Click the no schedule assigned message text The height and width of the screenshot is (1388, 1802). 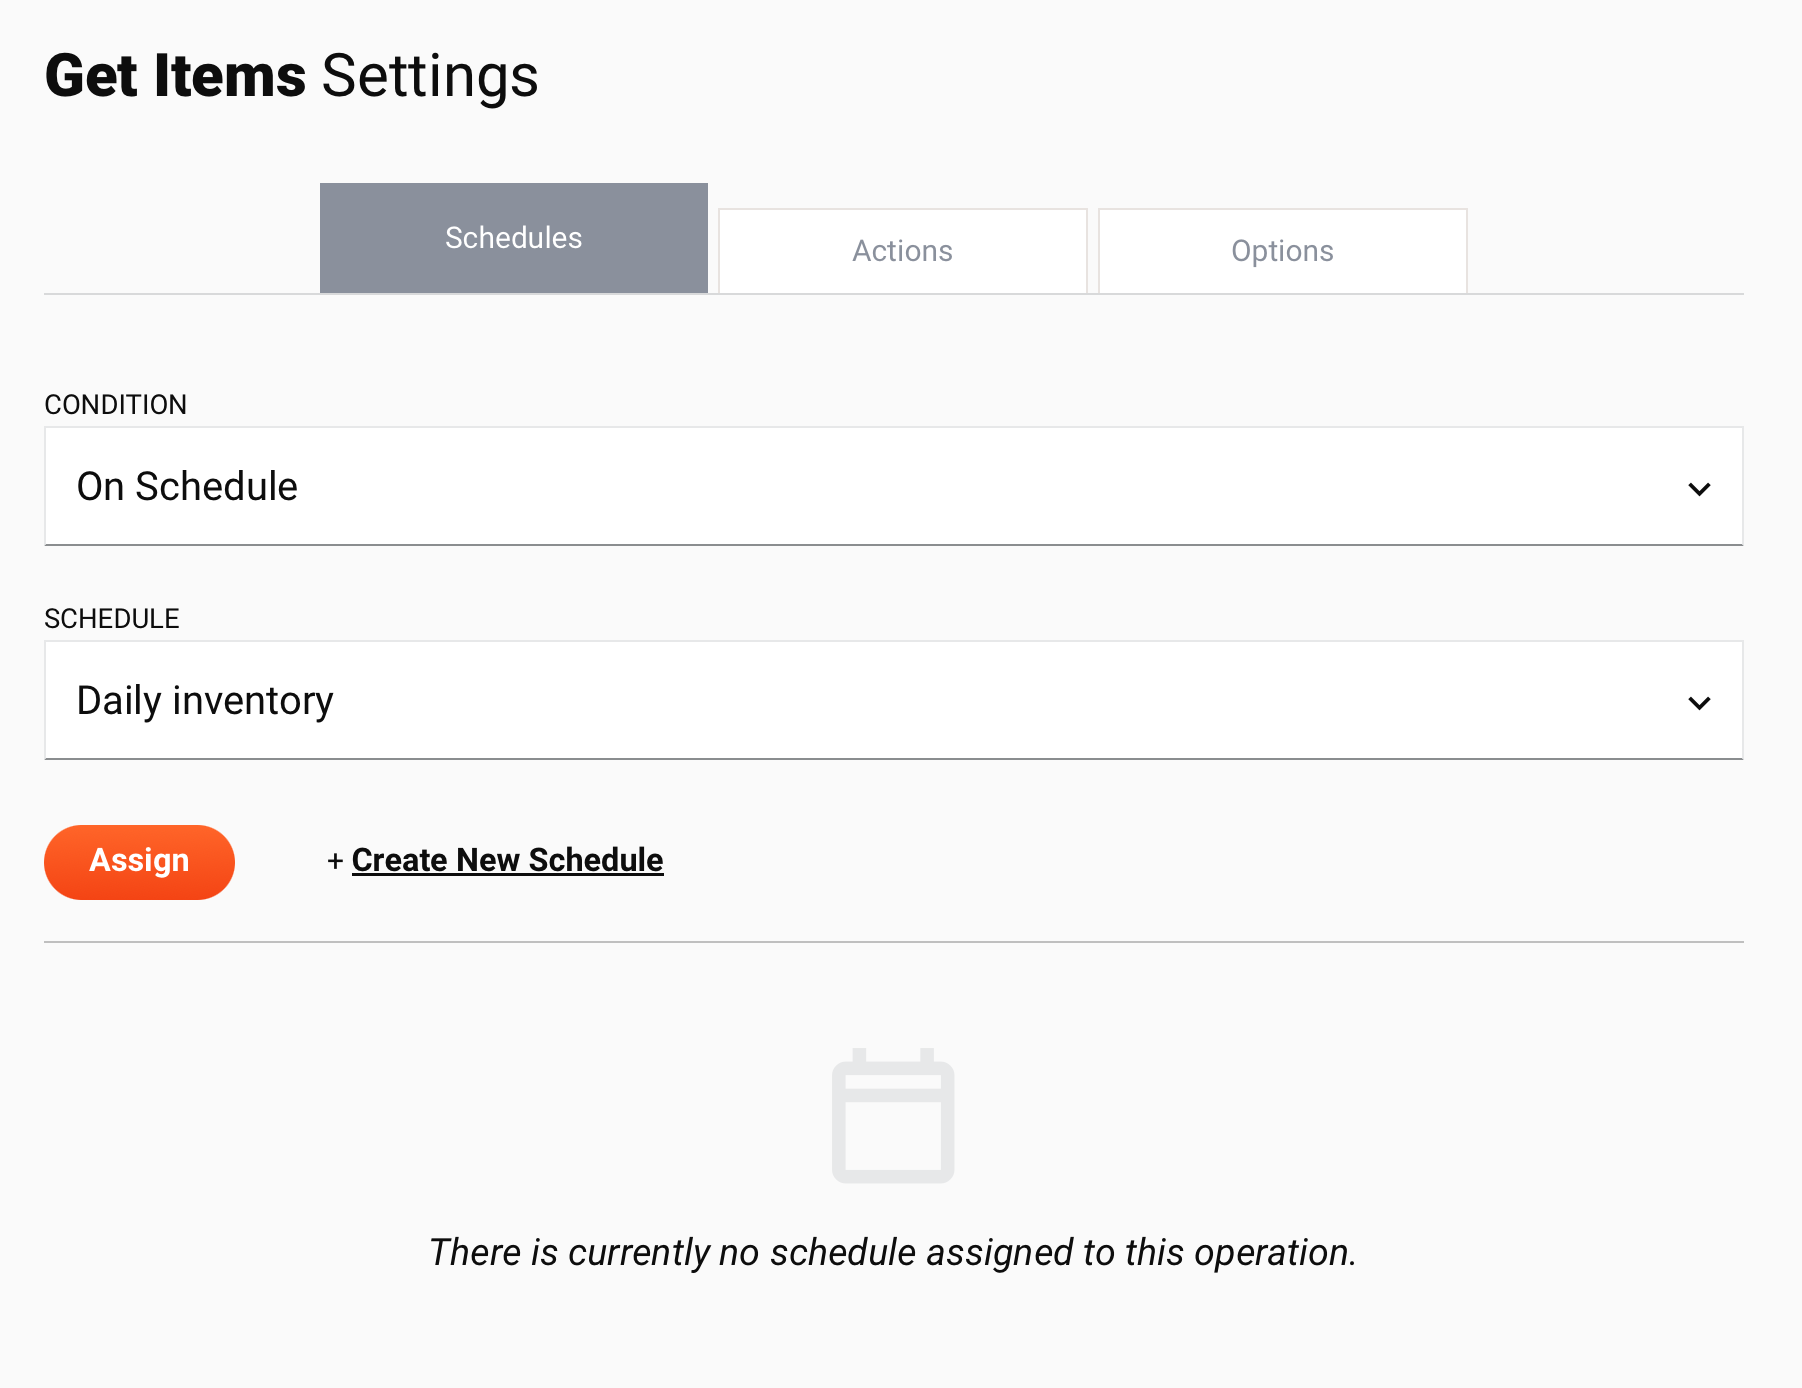[893, 1252]
